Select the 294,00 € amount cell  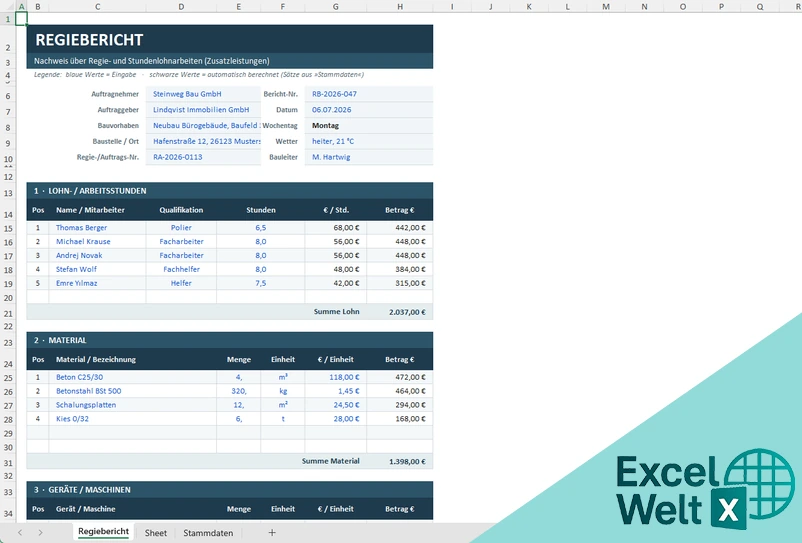pos(400,404)
